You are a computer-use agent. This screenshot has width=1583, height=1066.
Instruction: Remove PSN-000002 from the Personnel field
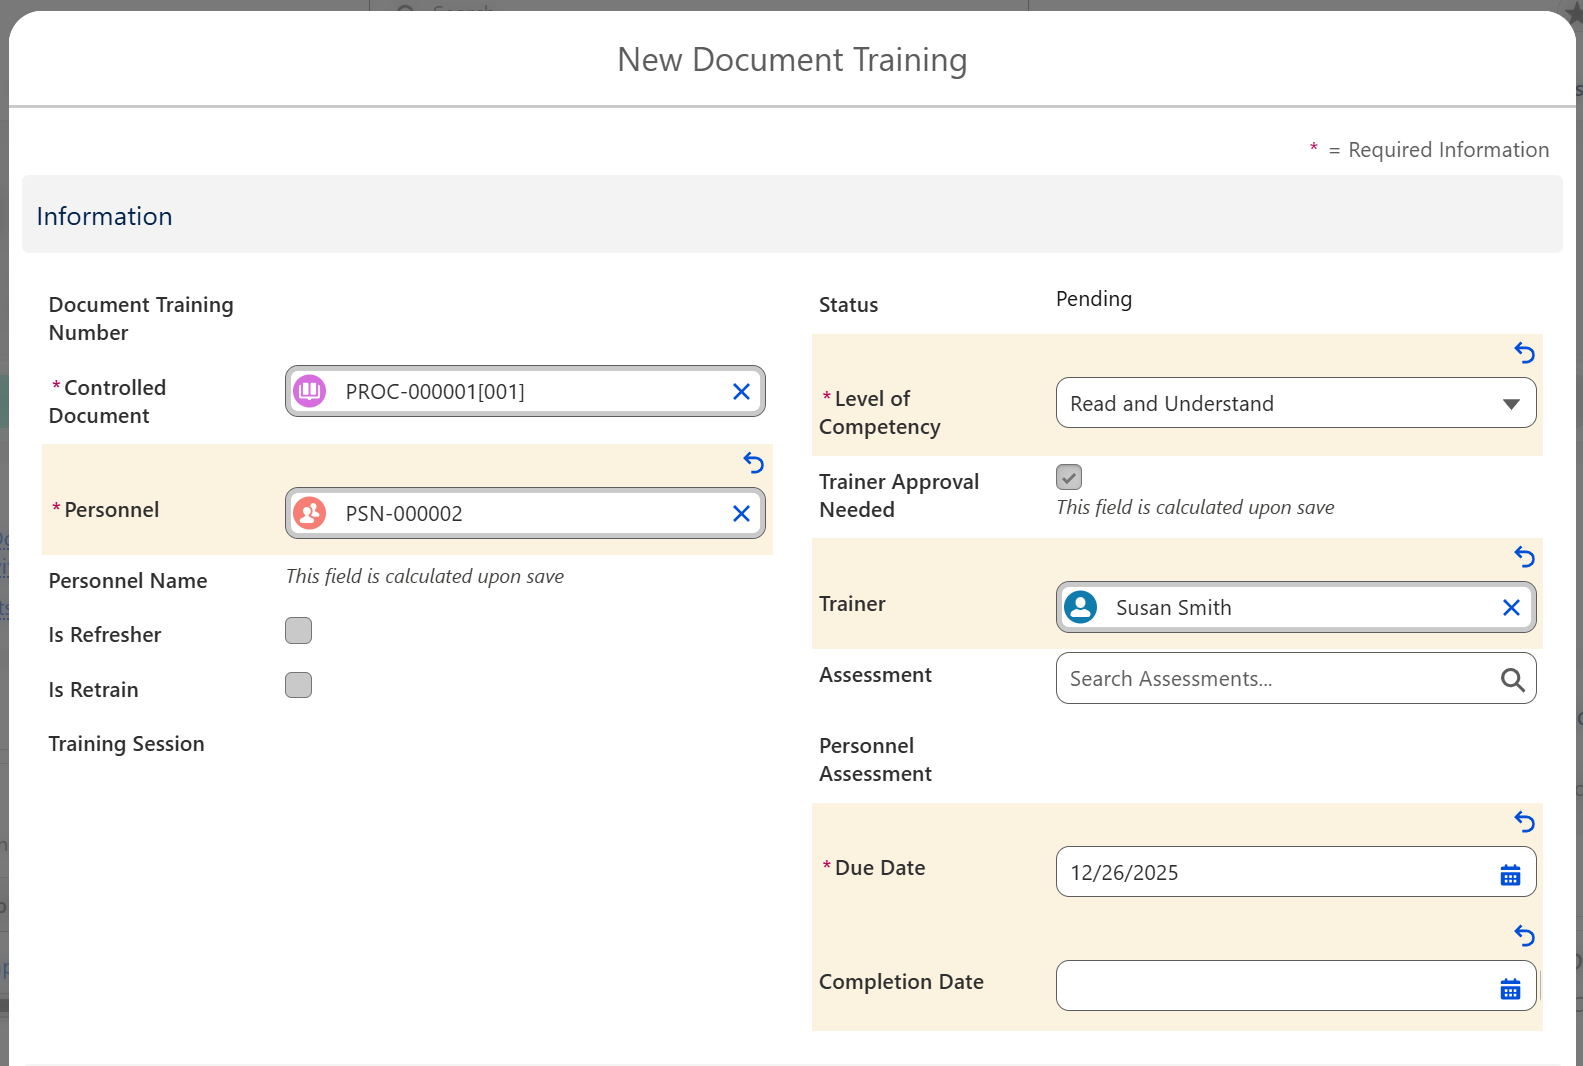[741, 514]
